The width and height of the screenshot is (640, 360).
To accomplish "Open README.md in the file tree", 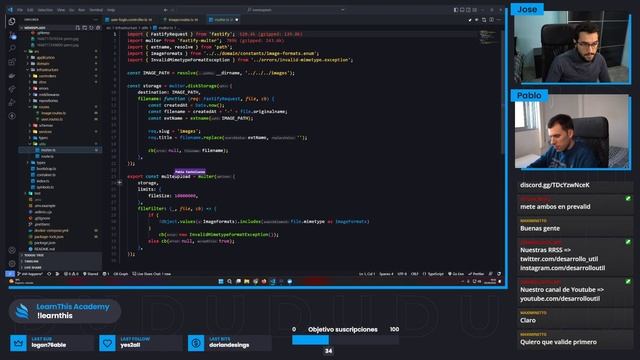I will [x=44, y=249].
